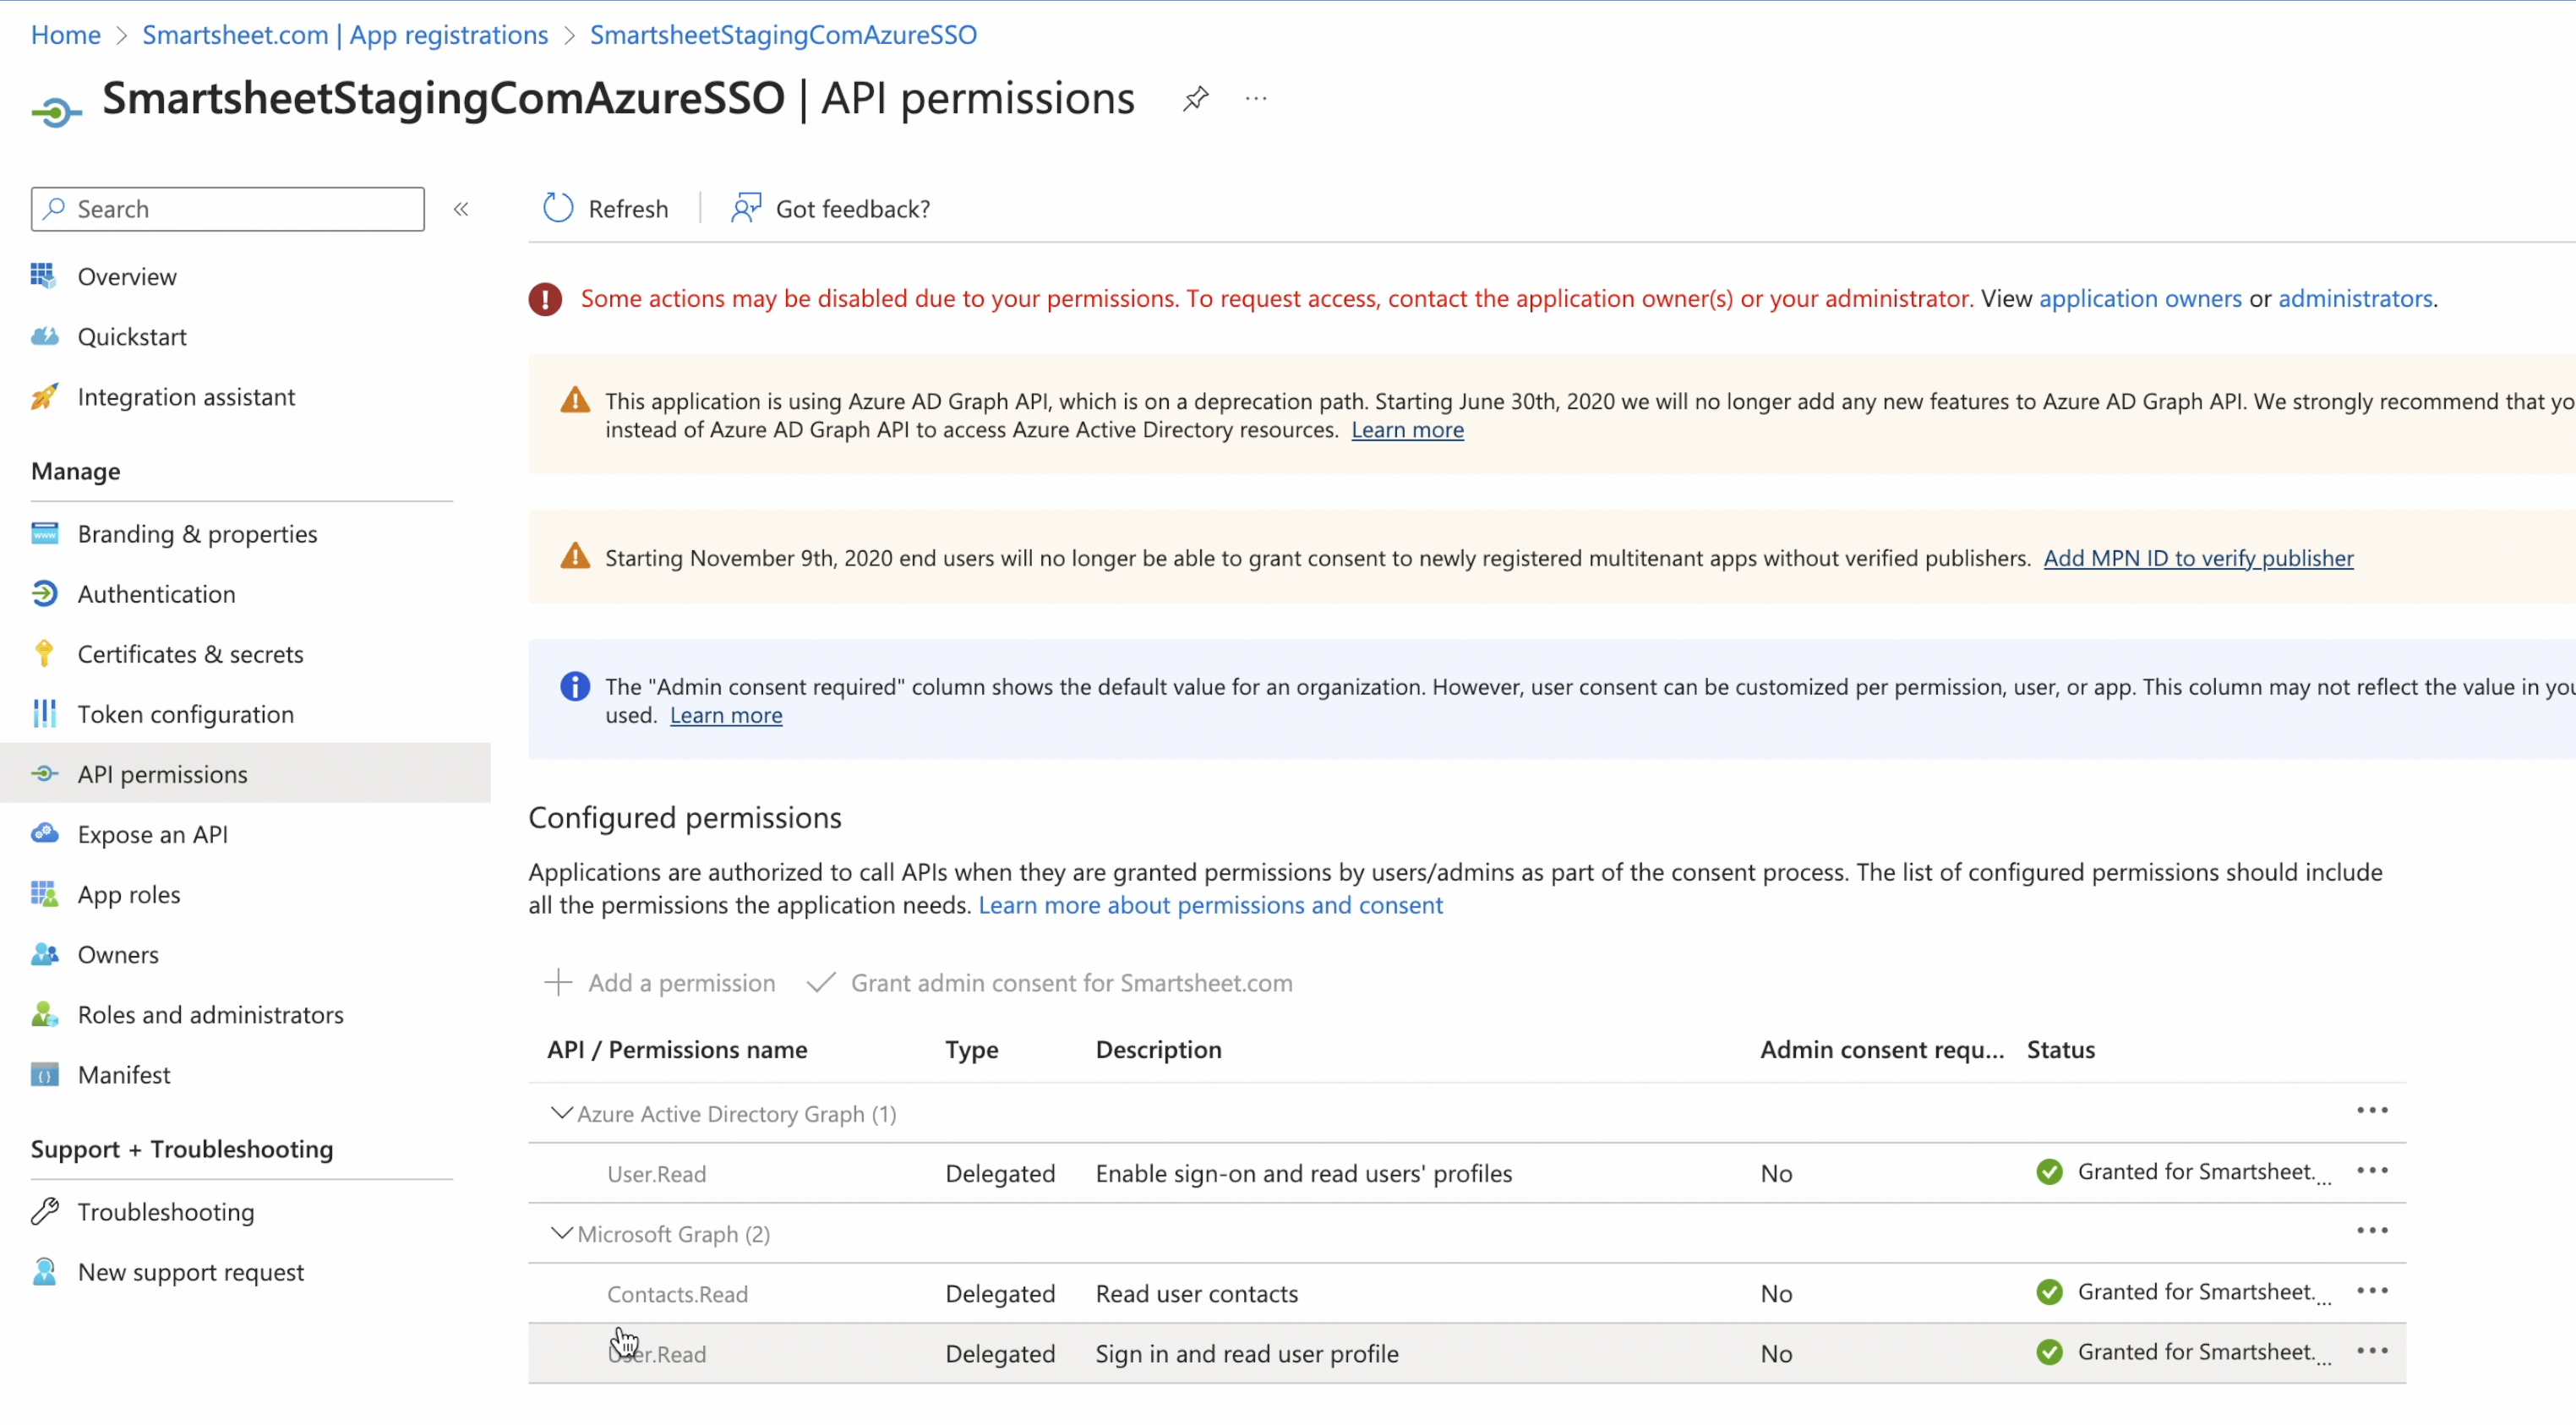This screenshot has height=1425, width=2576.
Task: Click the pin icon beside the page title
Action: [1195, 98]
